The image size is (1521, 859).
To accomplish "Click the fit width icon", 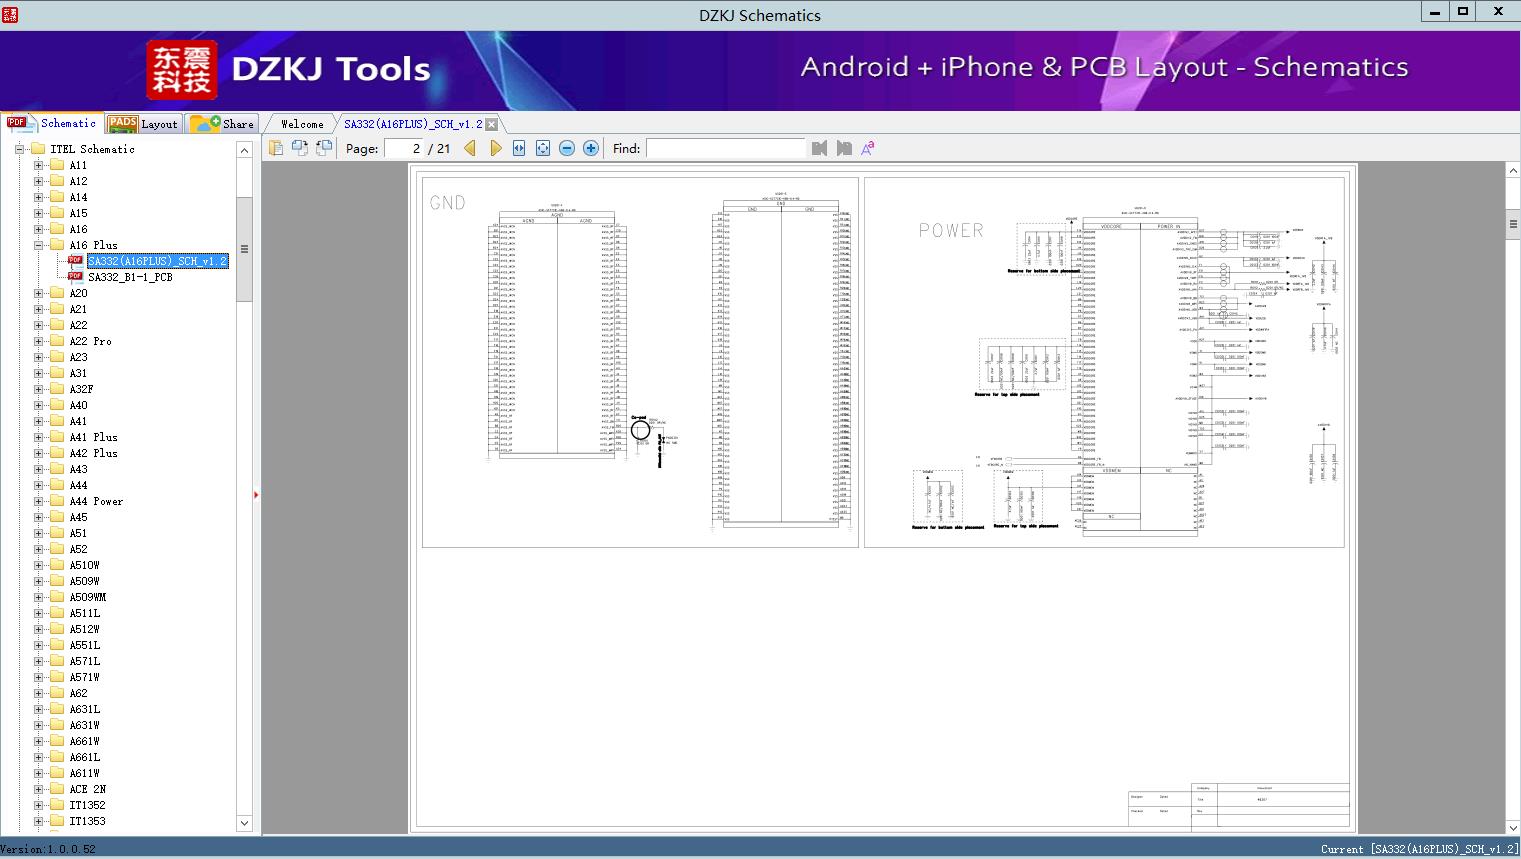I will pyautogui.click(x=519, y=148).
